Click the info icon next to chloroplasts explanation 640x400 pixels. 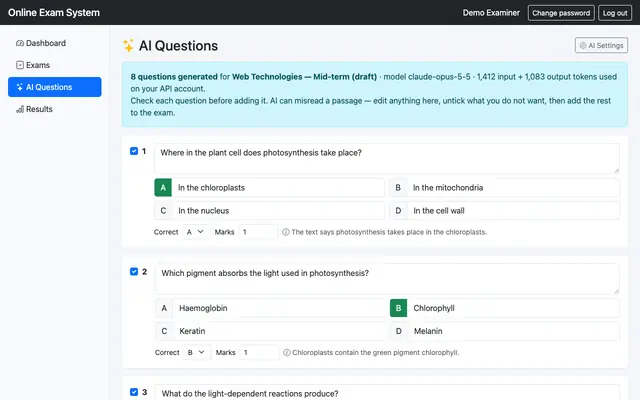(x=286, y=232)
